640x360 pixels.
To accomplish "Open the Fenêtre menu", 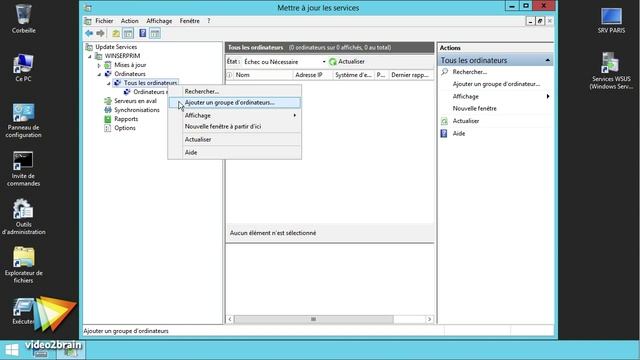I will pos(190,21).
